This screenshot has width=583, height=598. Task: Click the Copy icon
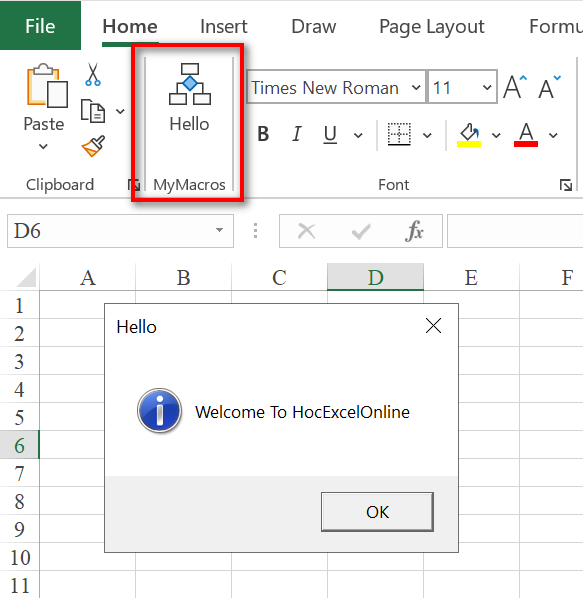93,111
